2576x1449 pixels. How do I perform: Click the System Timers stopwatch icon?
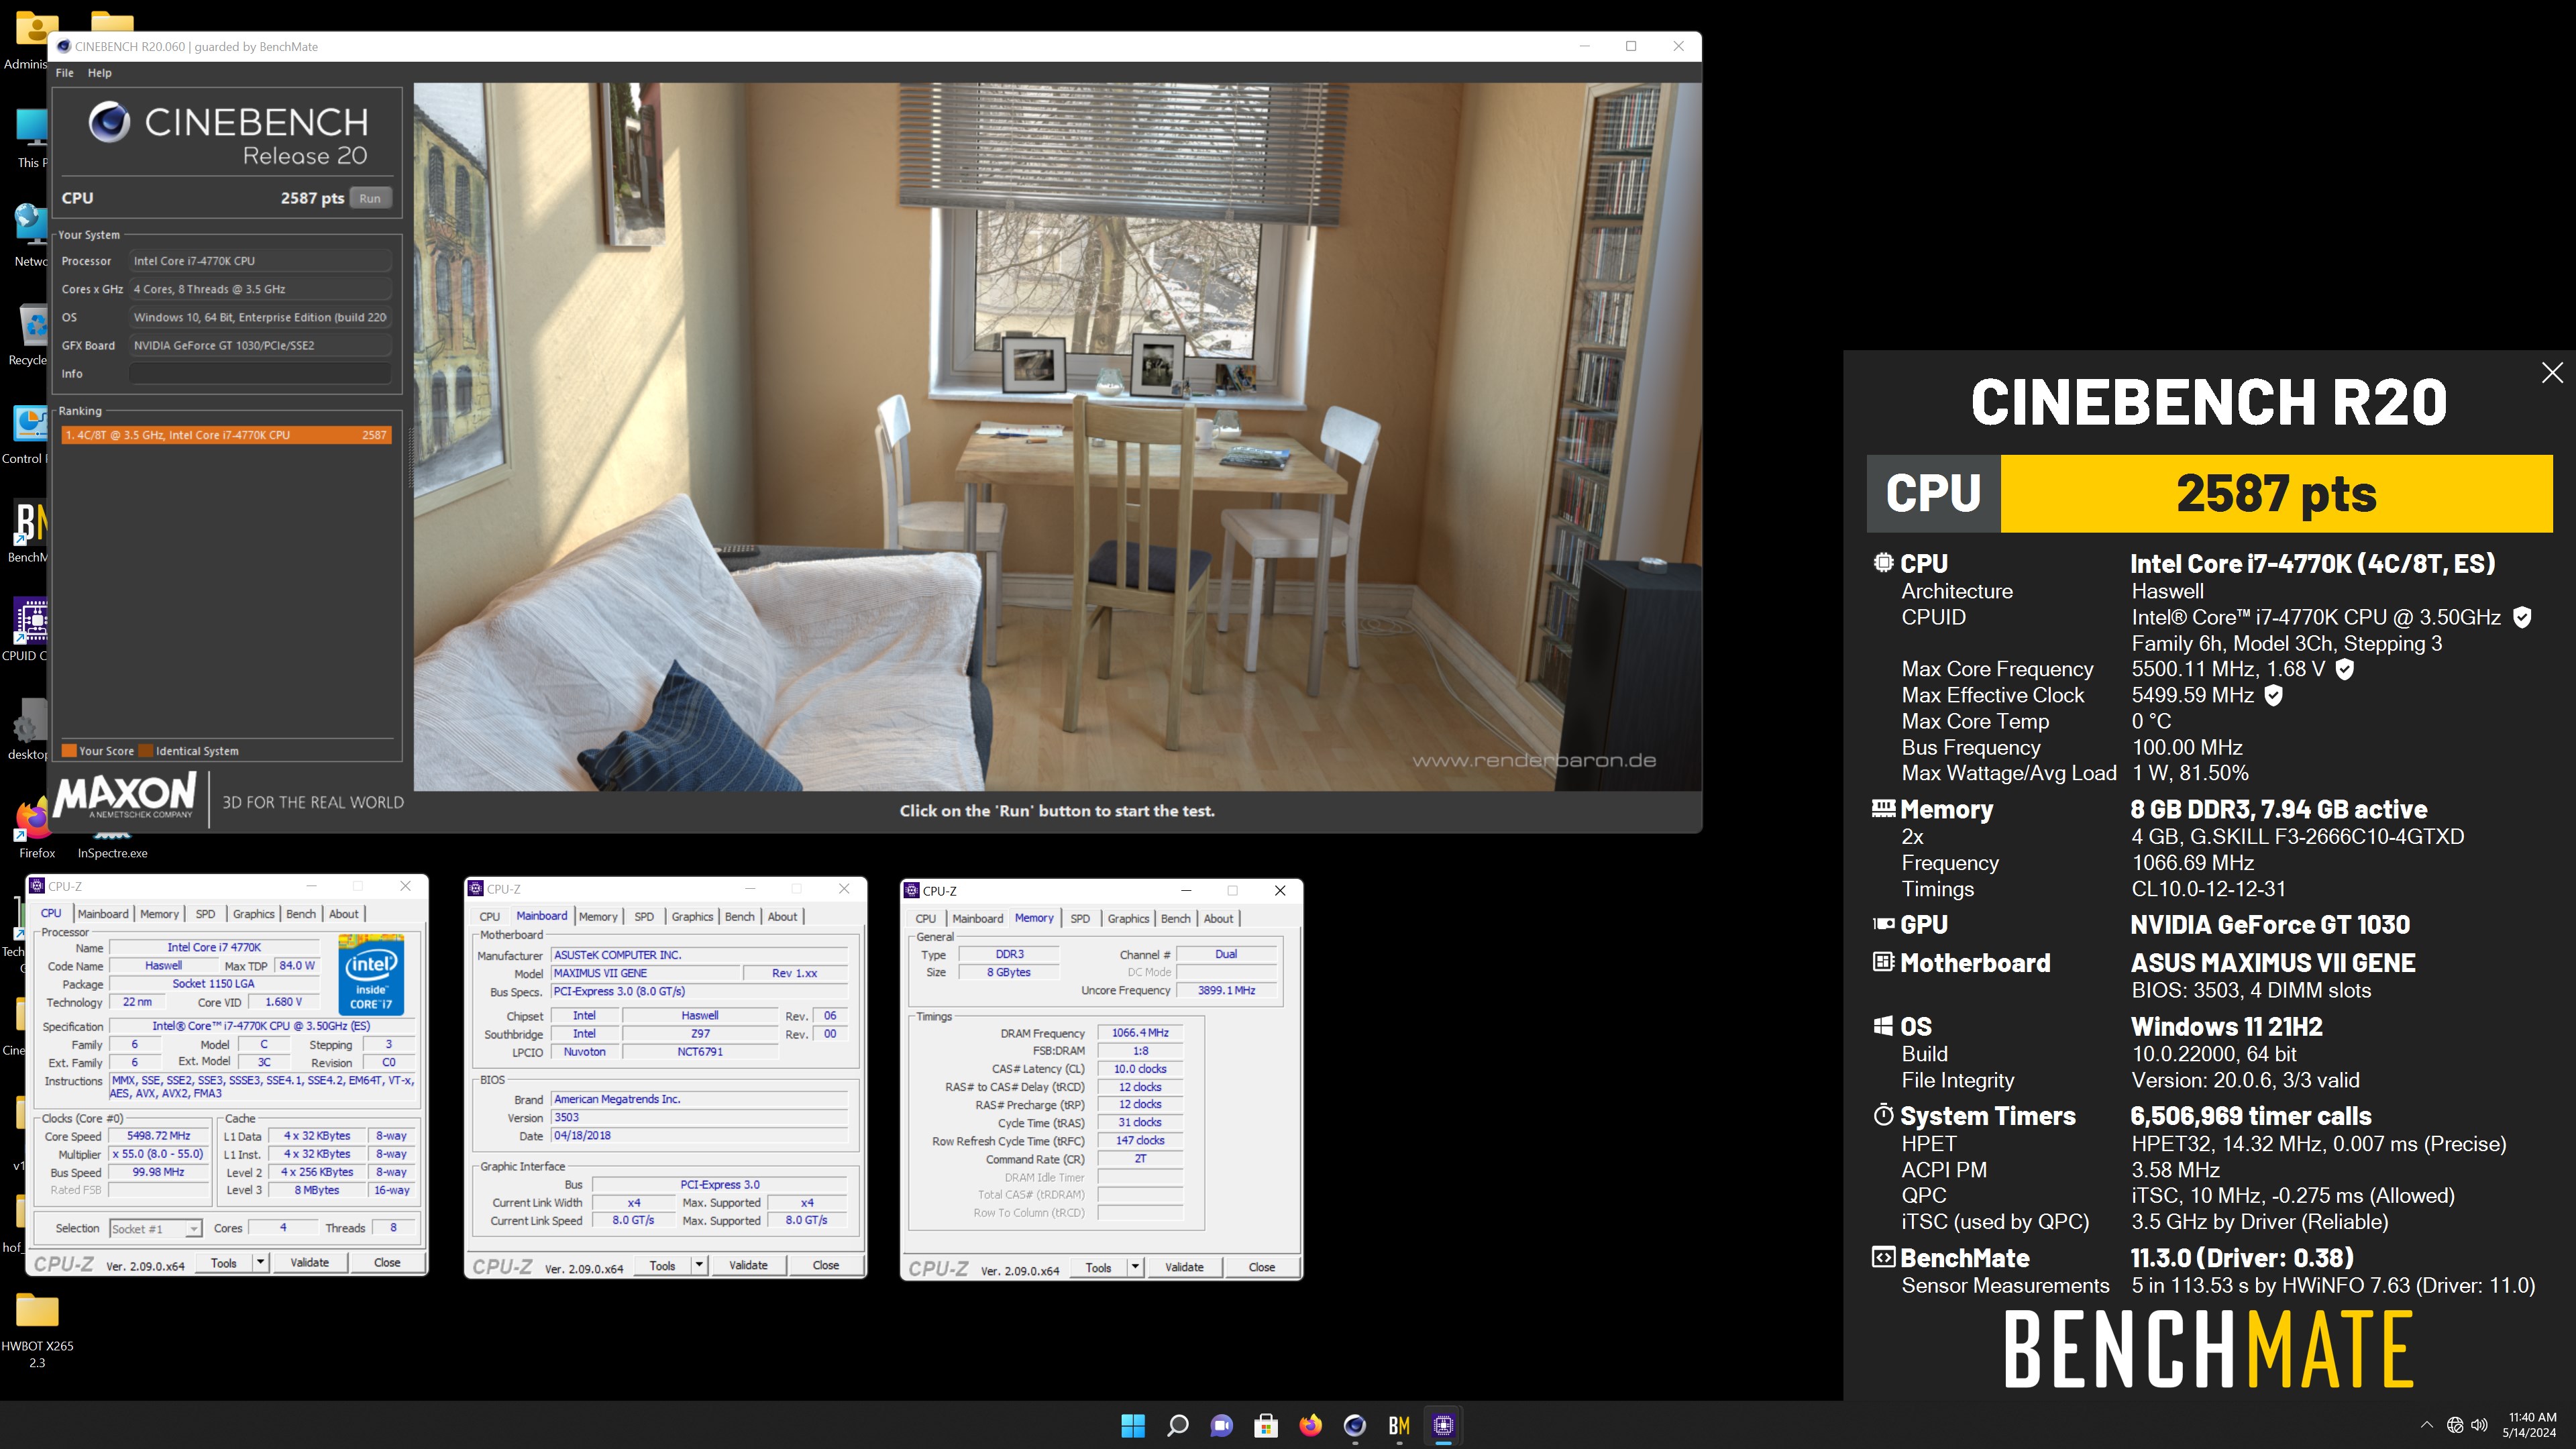1883,1115
